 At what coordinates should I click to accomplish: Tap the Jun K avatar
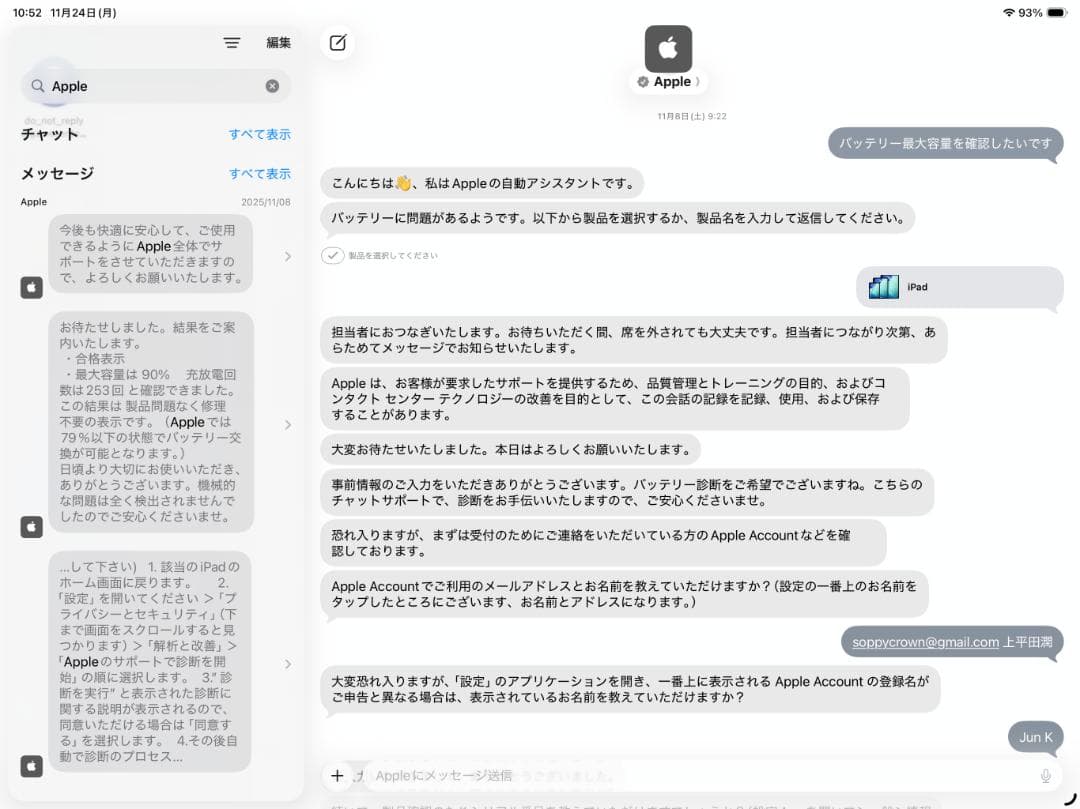point(1035,736)
